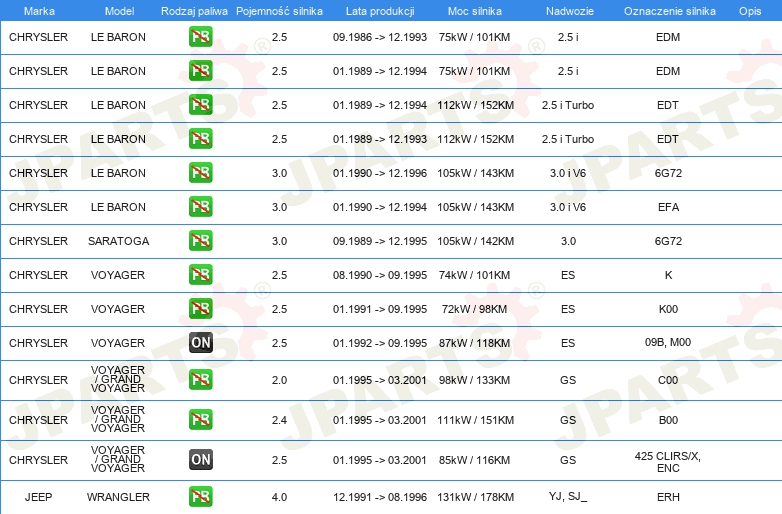Image resolution: width=782 pixels, height=514 pixels.
Task: Click petrol icon in Voyager 74kW row
Action: [200, 274]
